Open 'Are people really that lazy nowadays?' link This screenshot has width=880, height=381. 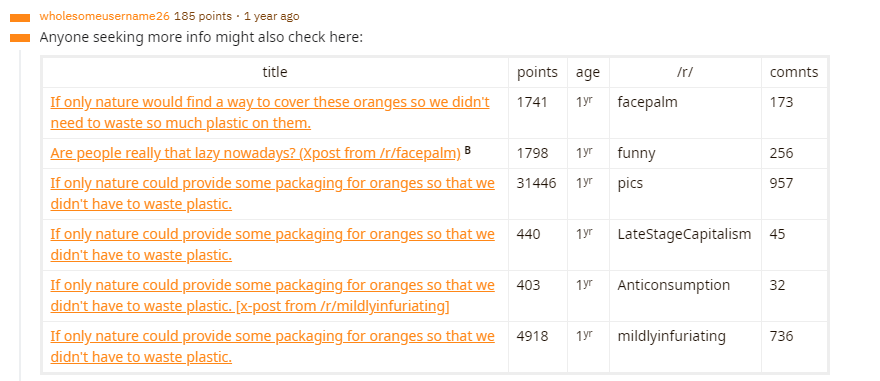coord(255,153)
